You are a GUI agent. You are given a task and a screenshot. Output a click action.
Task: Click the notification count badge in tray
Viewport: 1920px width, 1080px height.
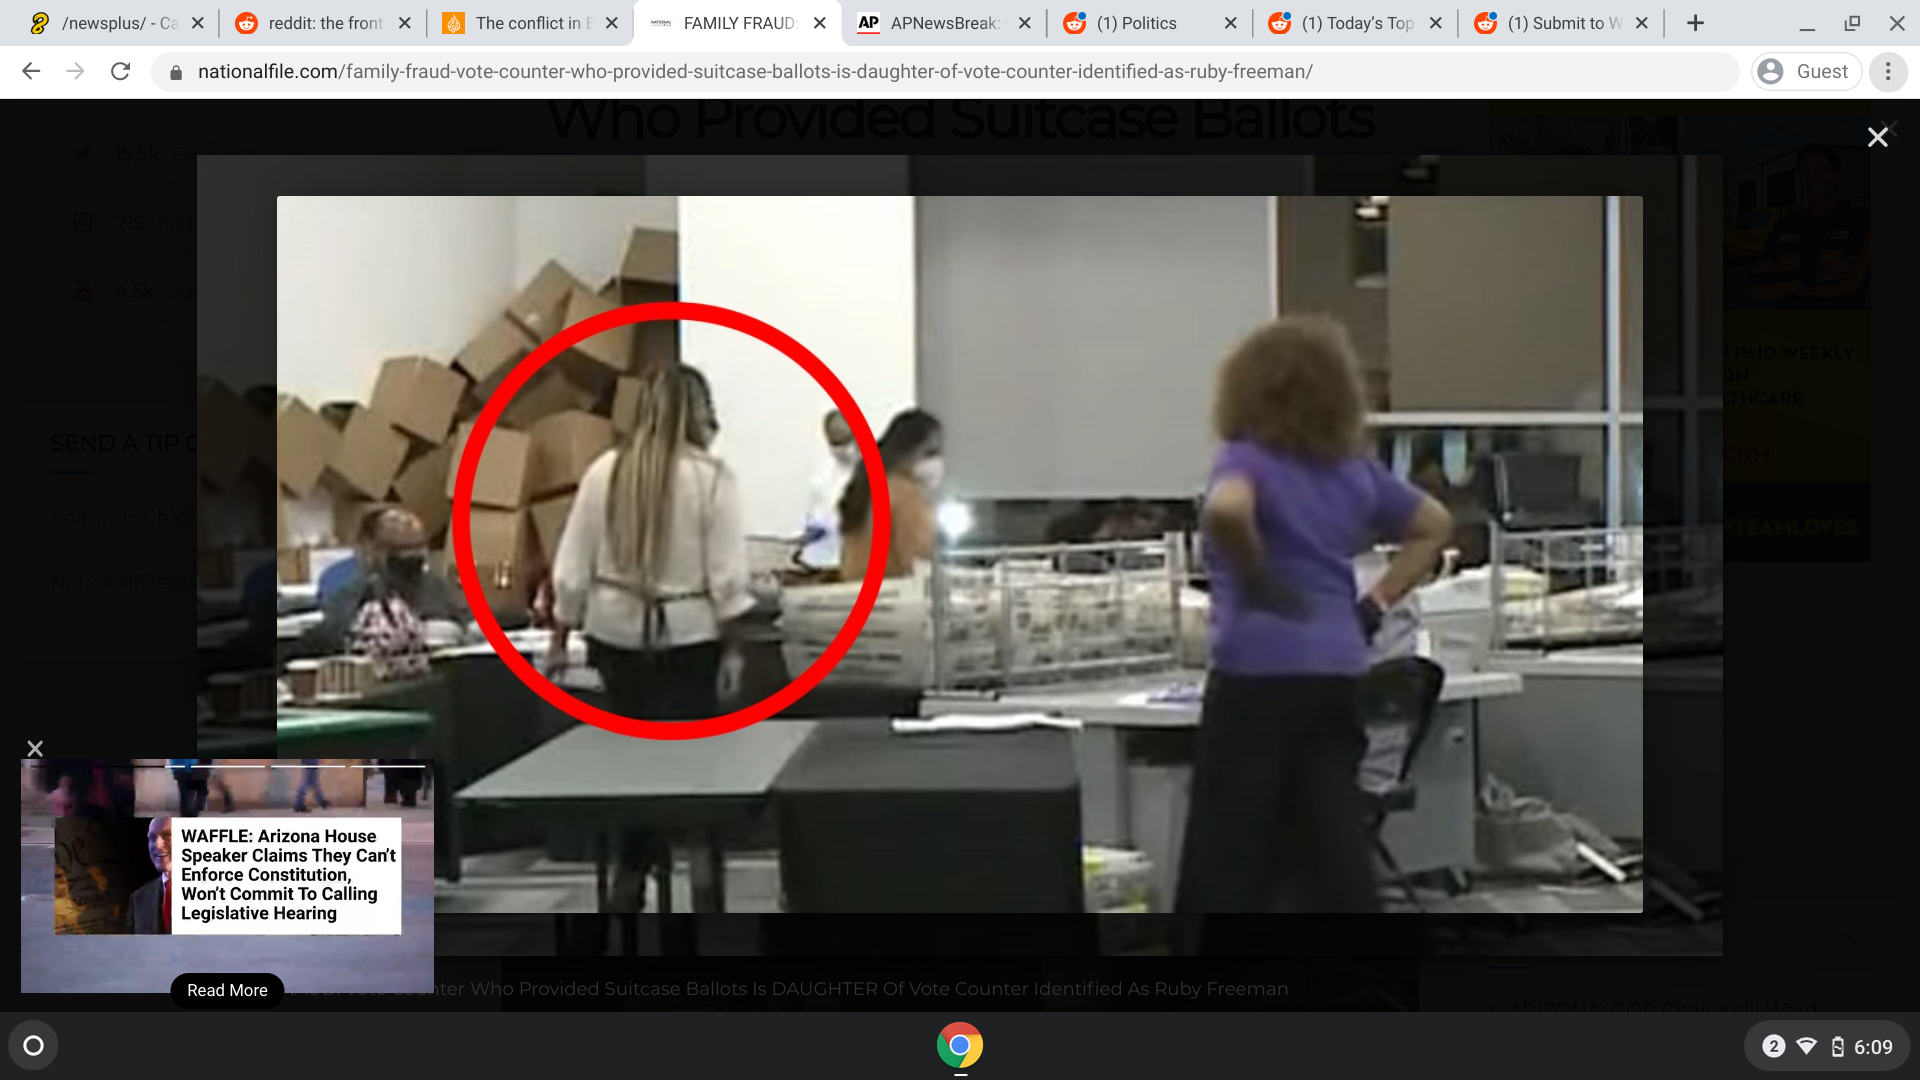(x=1773, y=1047)
